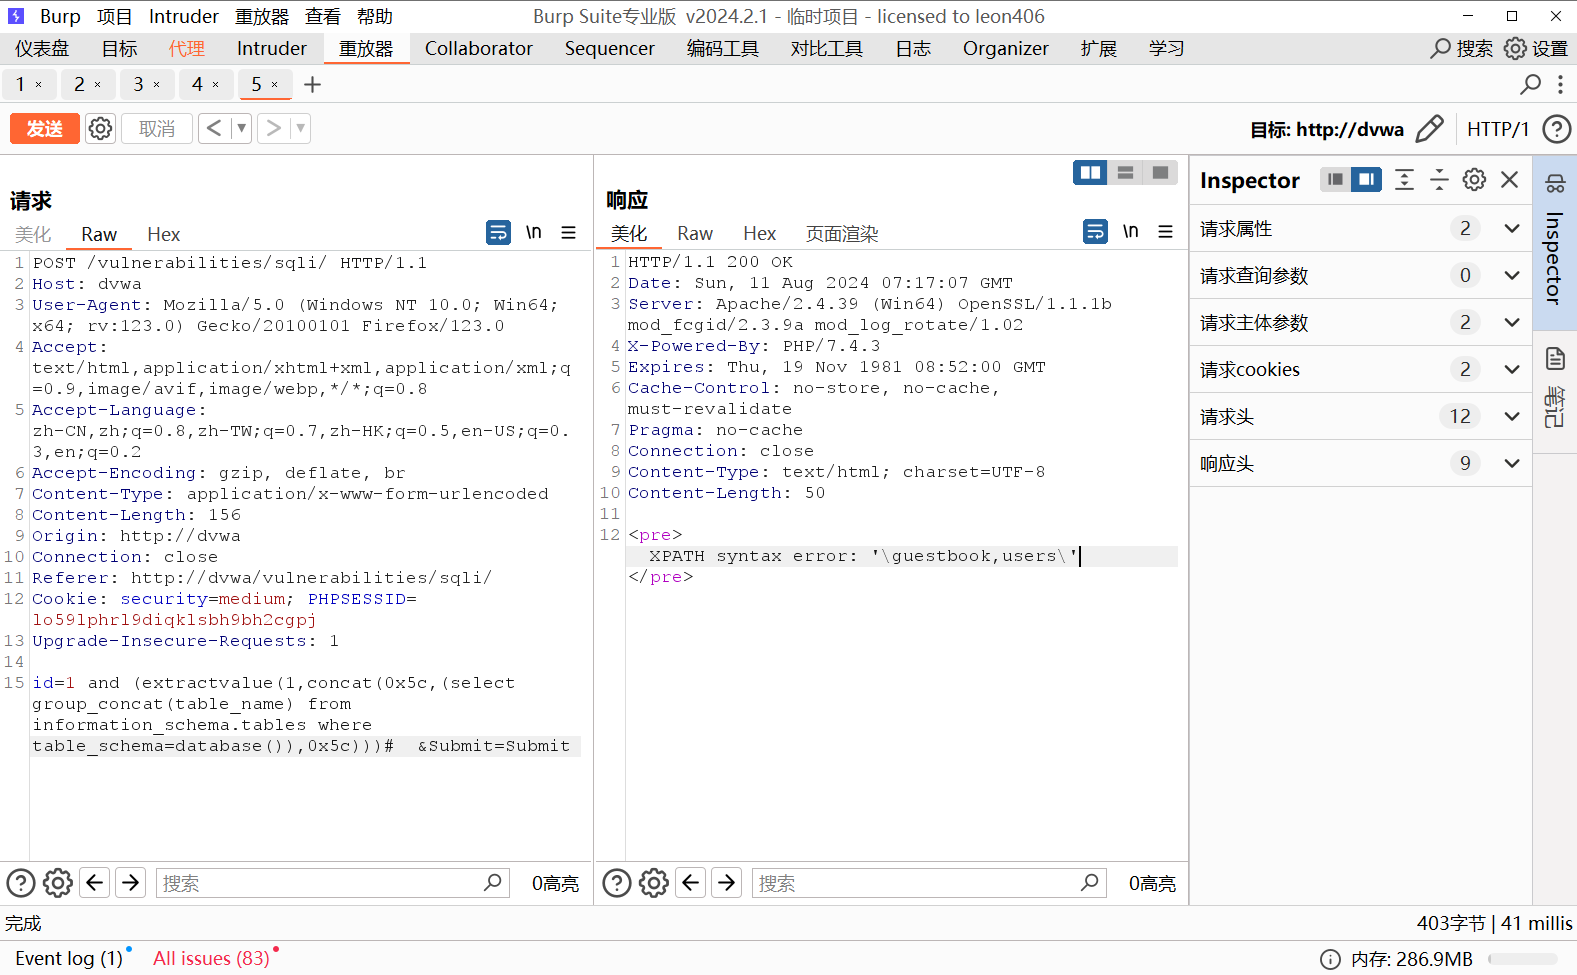Open All issues (83)
The image size is (1577, 975).
pos(211,958)
